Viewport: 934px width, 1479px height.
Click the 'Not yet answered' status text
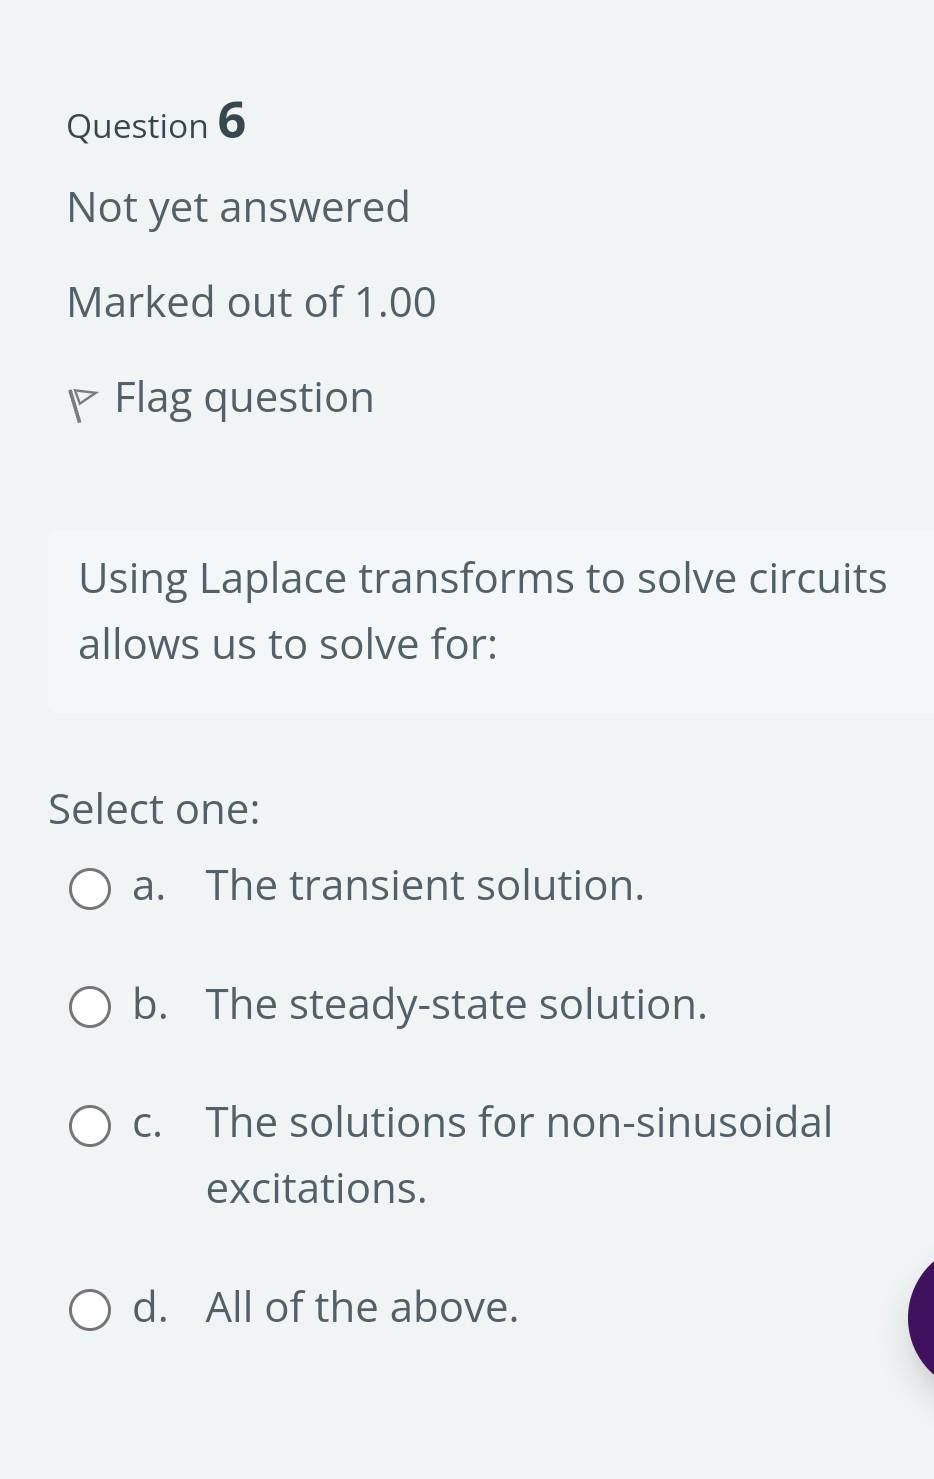click(x=238, y=207)
